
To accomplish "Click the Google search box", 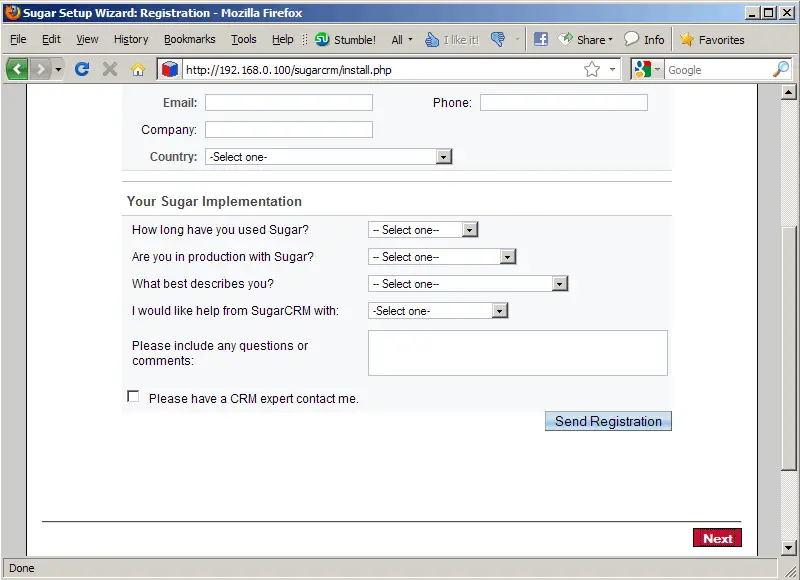I will coord(718,70).
